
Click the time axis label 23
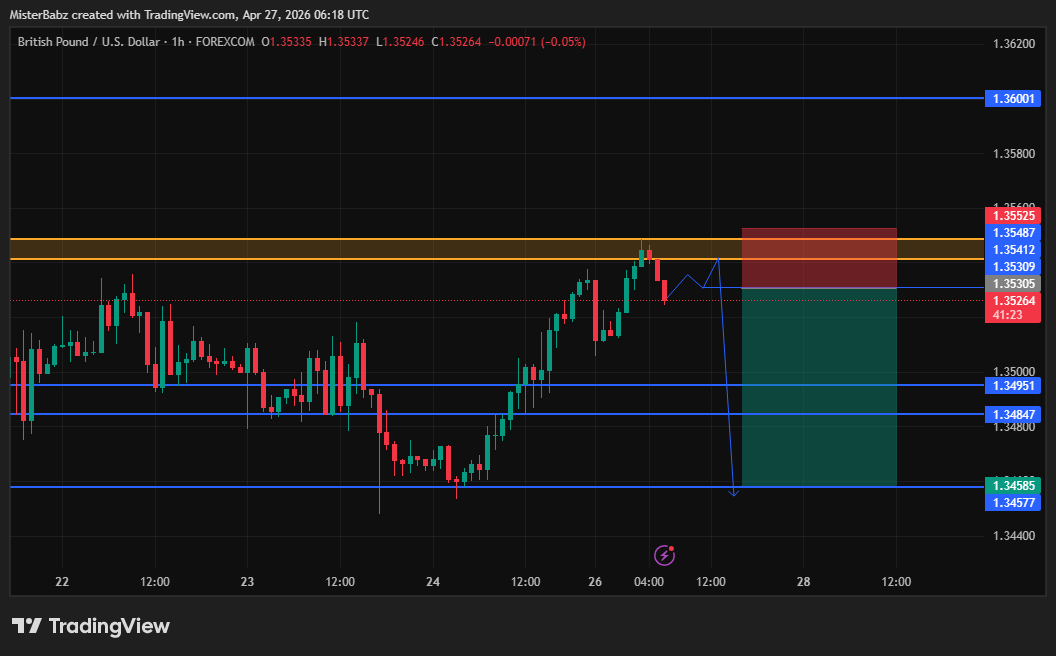(247, 581)
